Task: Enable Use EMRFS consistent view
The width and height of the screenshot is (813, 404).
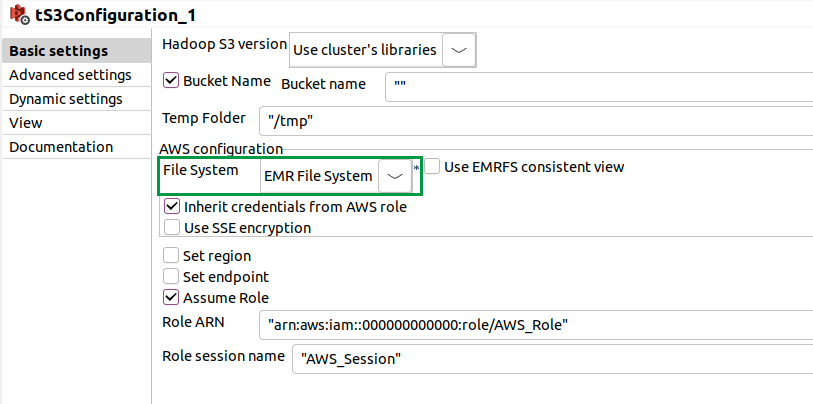Action: tap(432, 167)
